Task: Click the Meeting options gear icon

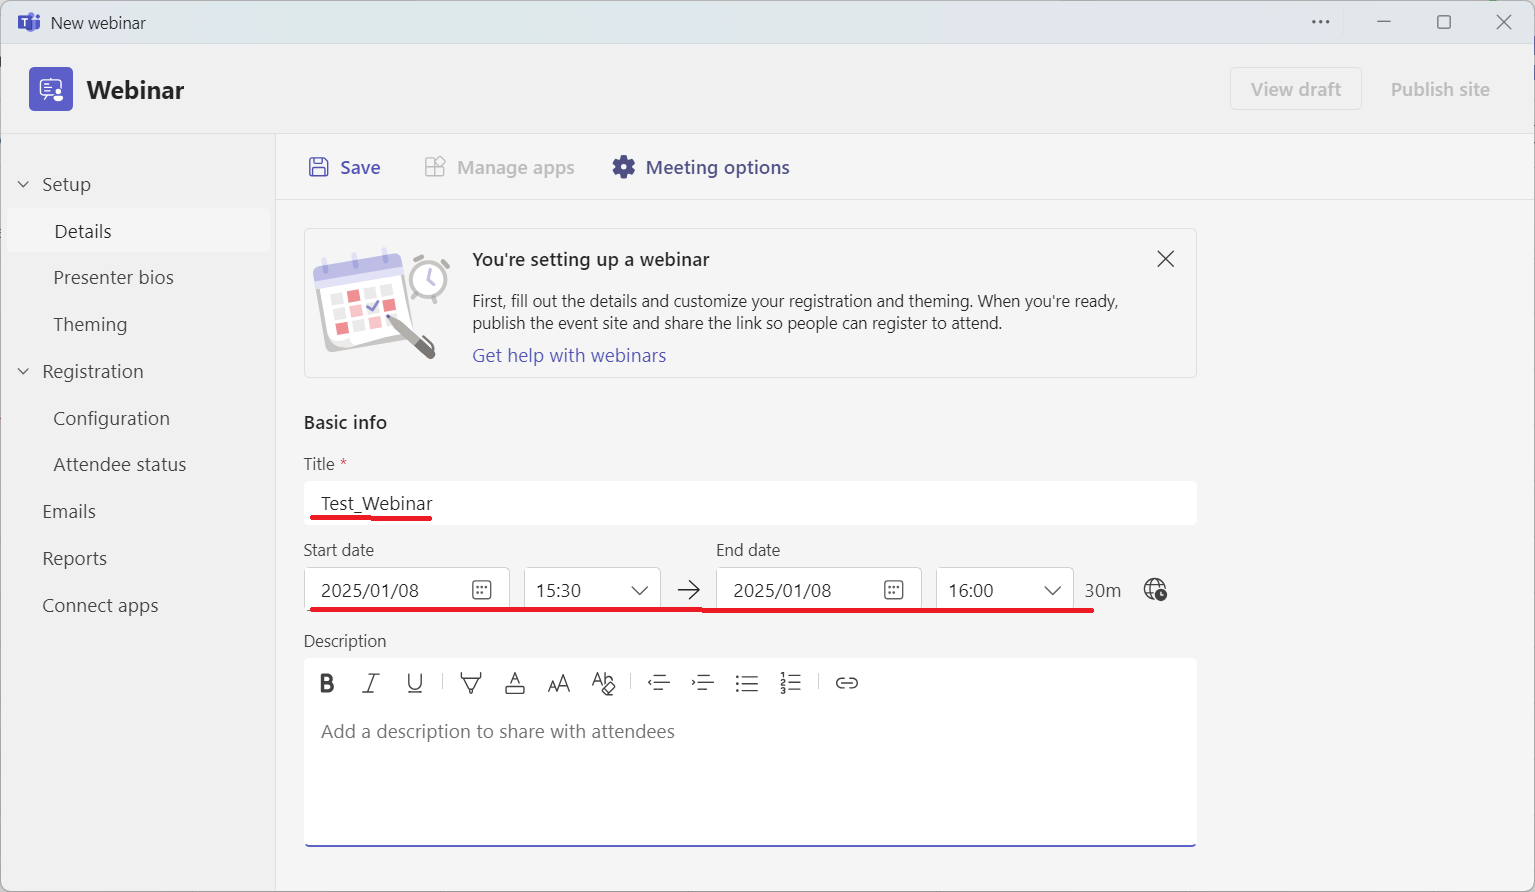Action: click(x=624, y=167)
